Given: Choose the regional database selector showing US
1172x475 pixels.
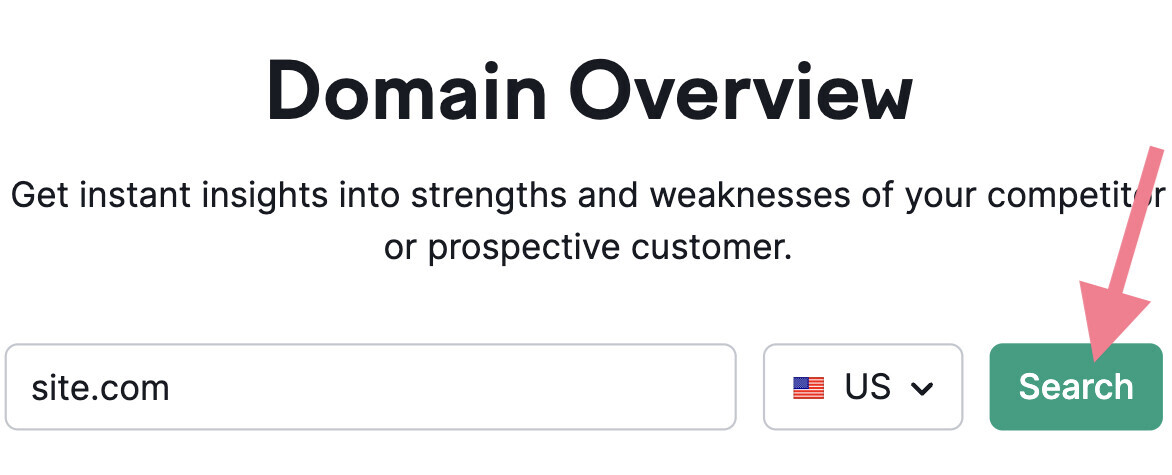Looking at the screenshot, I should click(862, 387).
